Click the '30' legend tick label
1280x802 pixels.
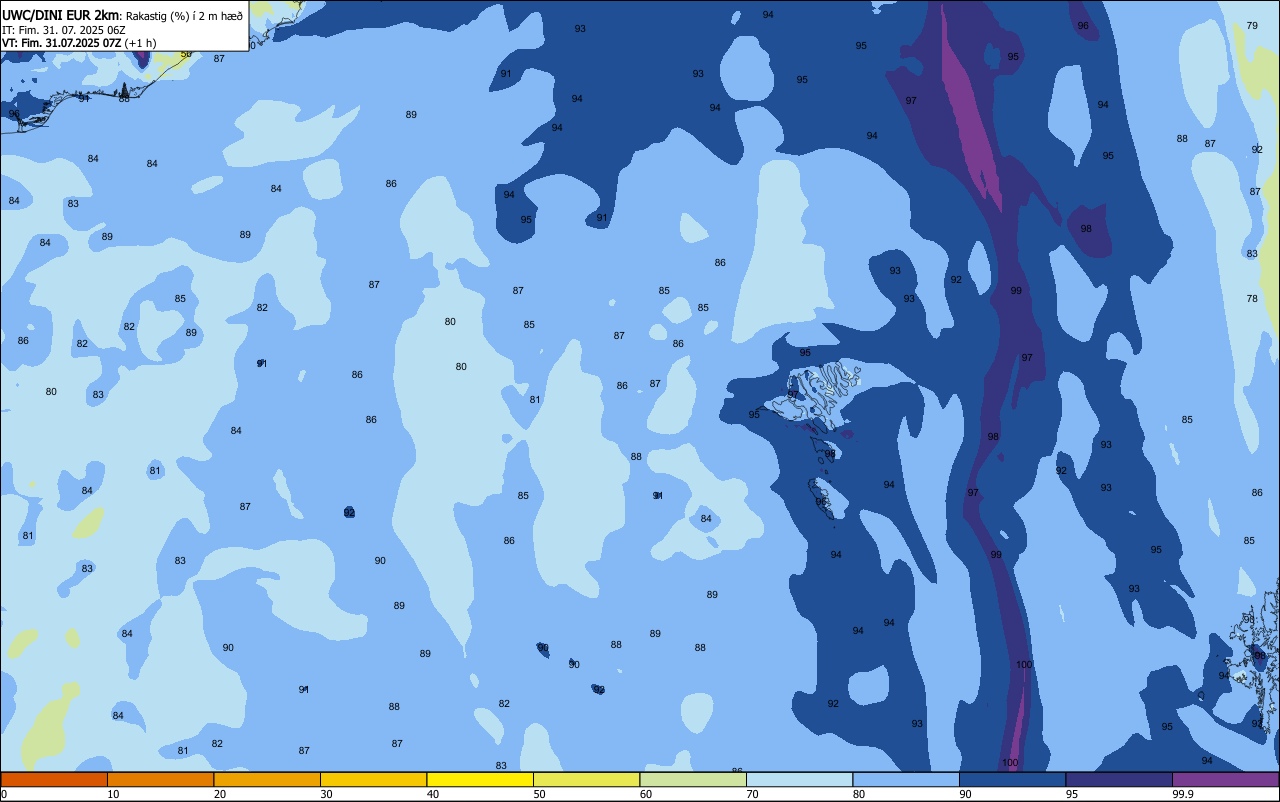pos(326,794)
